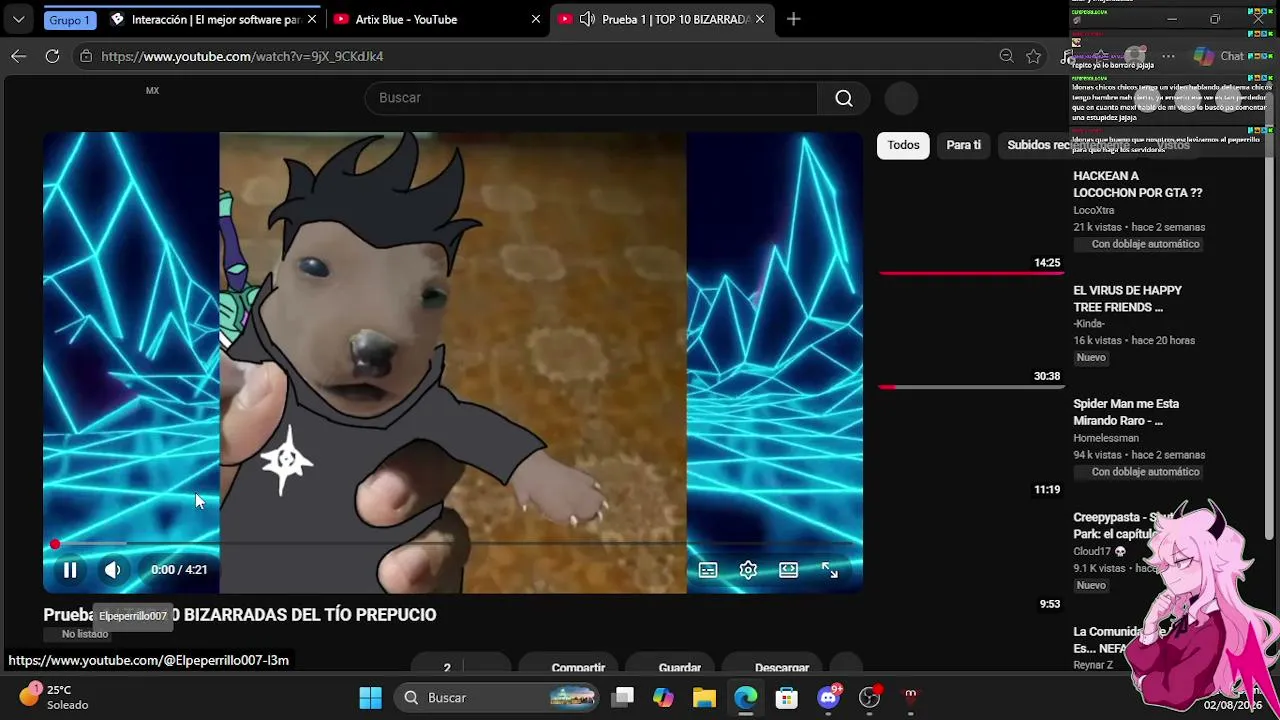Select the Prueba 1 TOP 10 BIZARRADAS tab

click(661, 19)
